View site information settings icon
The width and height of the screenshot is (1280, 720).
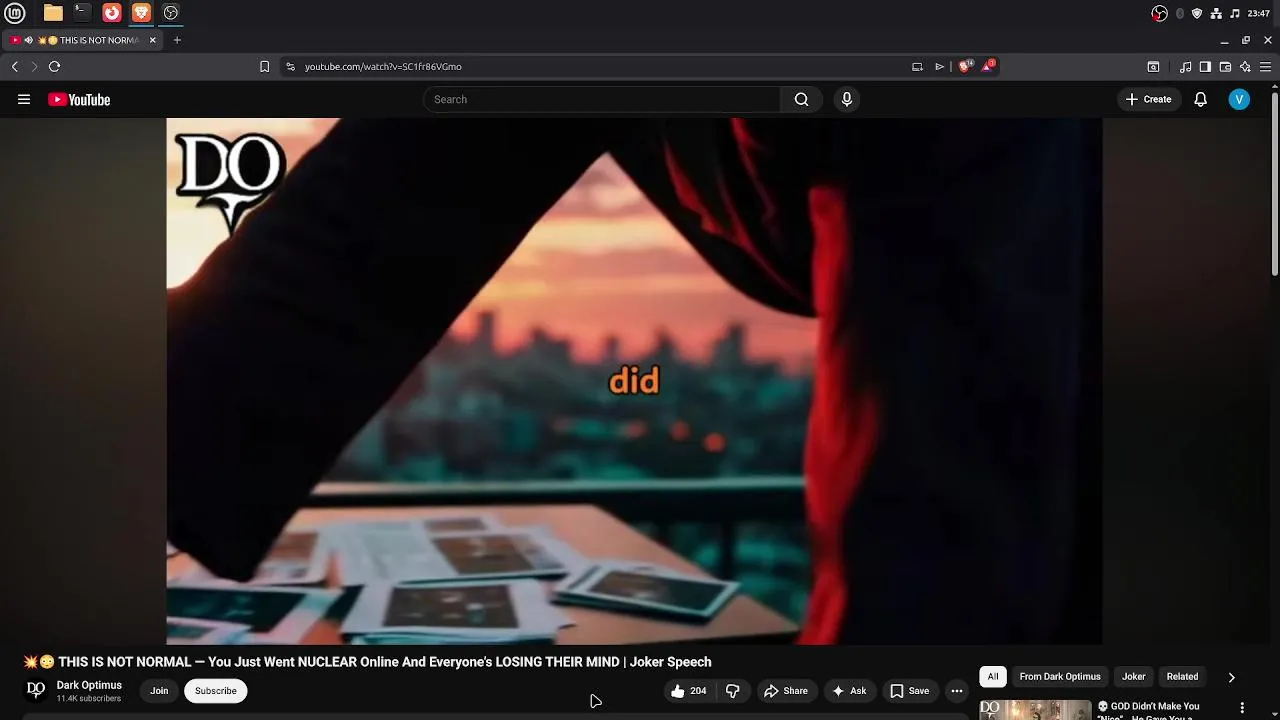click(x=290, y=66)
